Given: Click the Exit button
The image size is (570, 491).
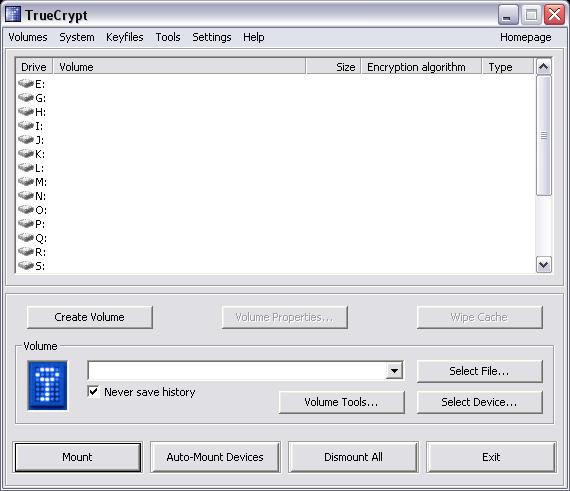Looking at the screenshot, I should coord(491,457).
